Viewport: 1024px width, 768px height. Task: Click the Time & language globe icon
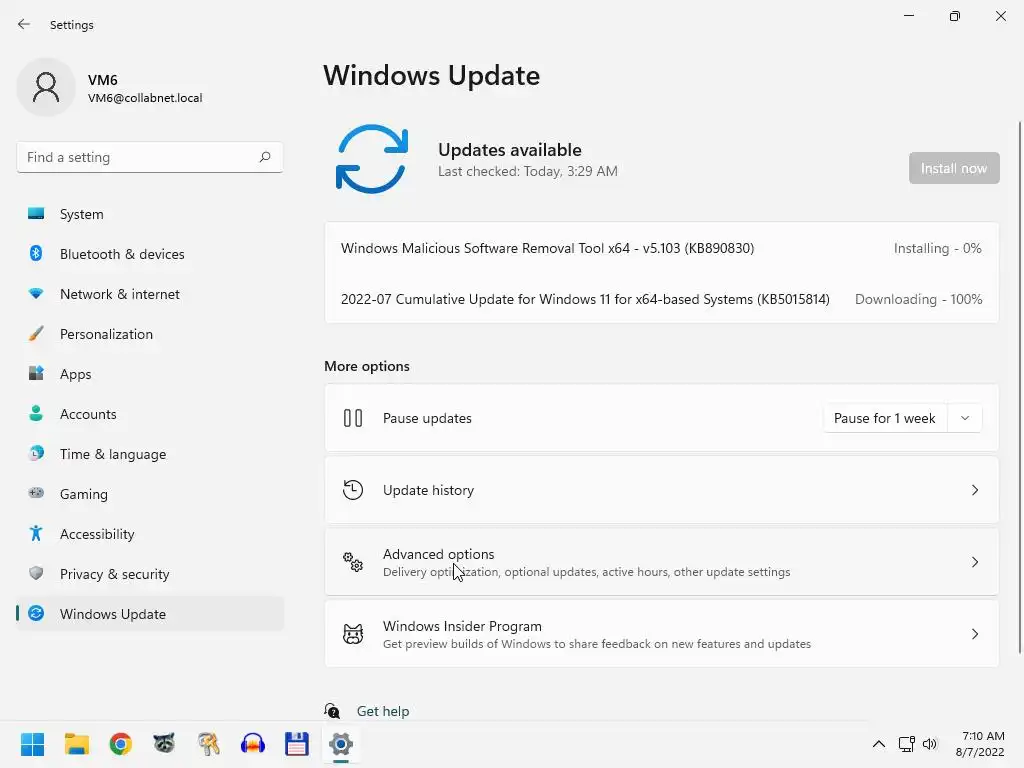(x=36, y=453)
